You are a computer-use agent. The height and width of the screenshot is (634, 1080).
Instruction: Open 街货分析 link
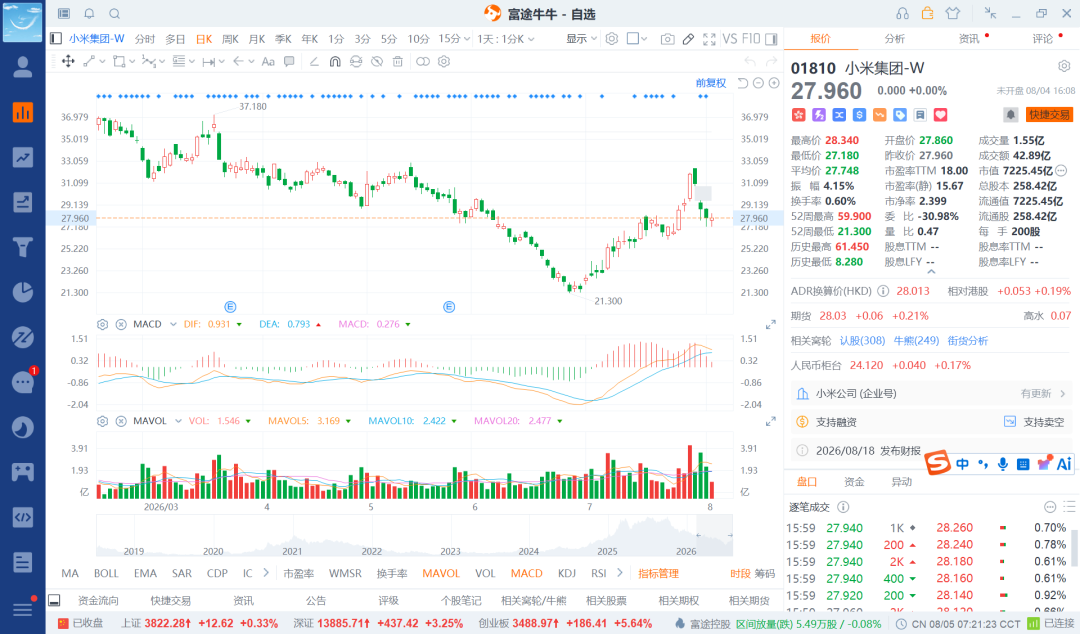point(968,340)
